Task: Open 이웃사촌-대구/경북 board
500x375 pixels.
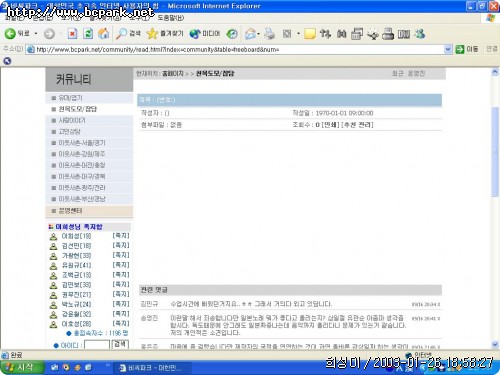Action: (82, 177)
